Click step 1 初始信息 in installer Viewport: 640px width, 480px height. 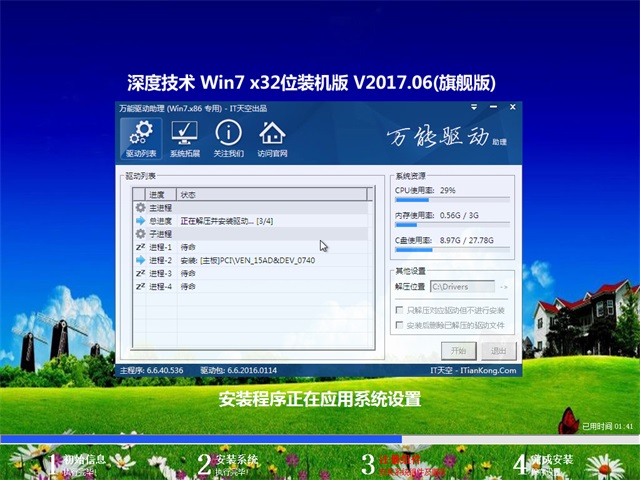[x=78, y=464]
